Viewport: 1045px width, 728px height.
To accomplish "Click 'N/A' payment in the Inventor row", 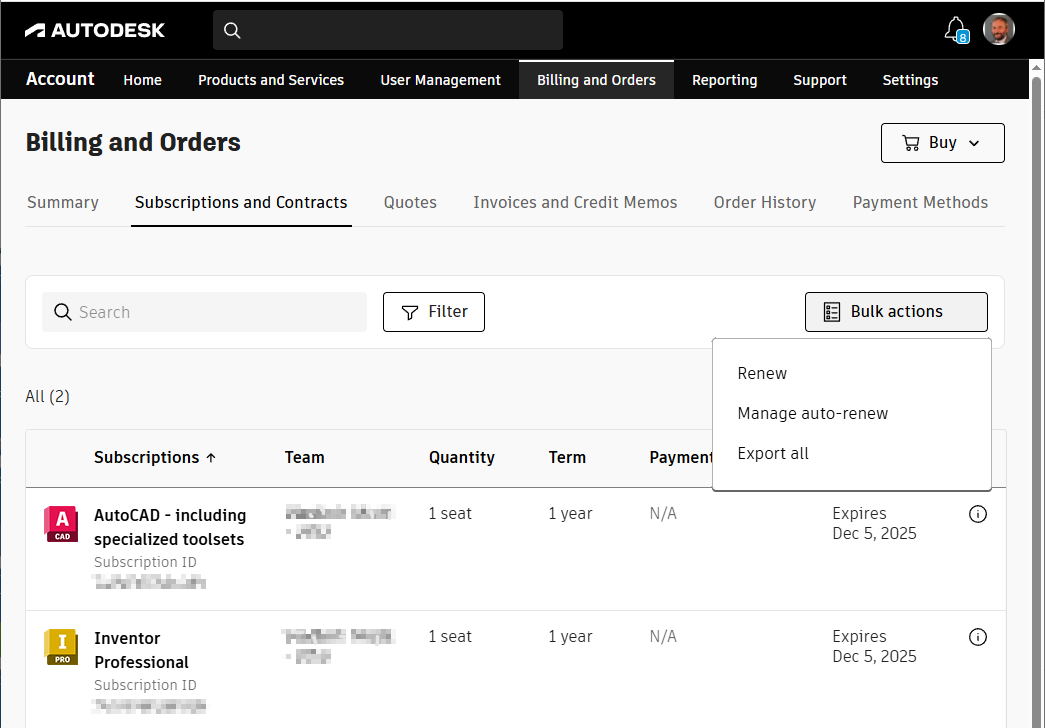I will 663,636.
